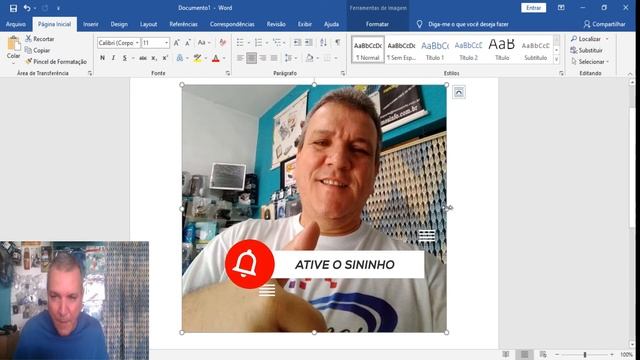Open Substituir replace tool

[x=587, y=50]
